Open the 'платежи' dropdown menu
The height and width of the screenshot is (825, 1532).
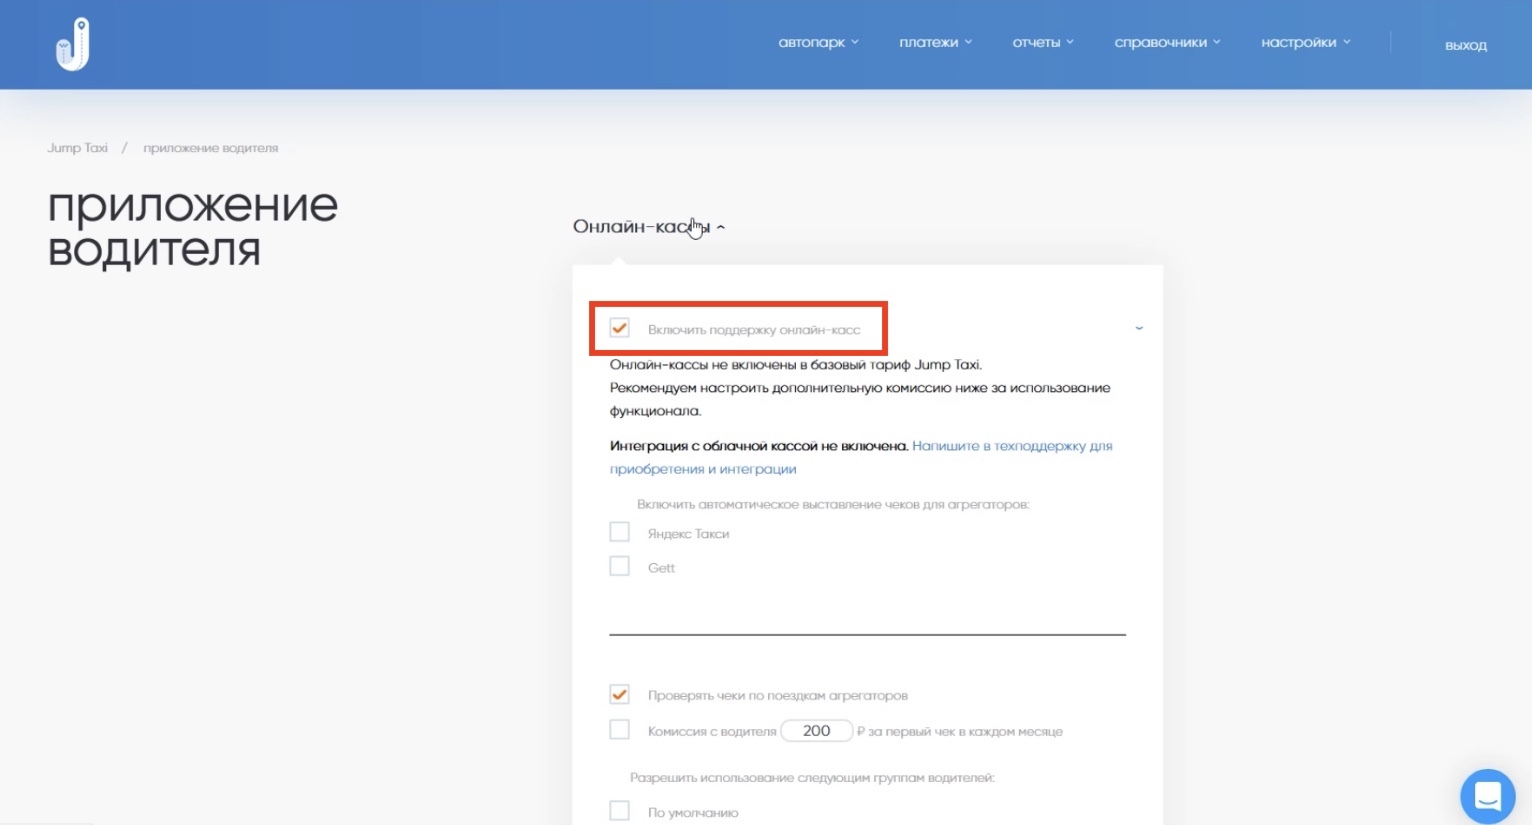click(x=935, y=43)
